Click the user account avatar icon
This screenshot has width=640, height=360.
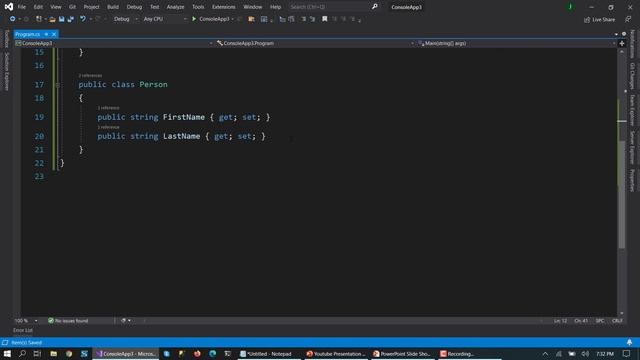tap(570, 7)
